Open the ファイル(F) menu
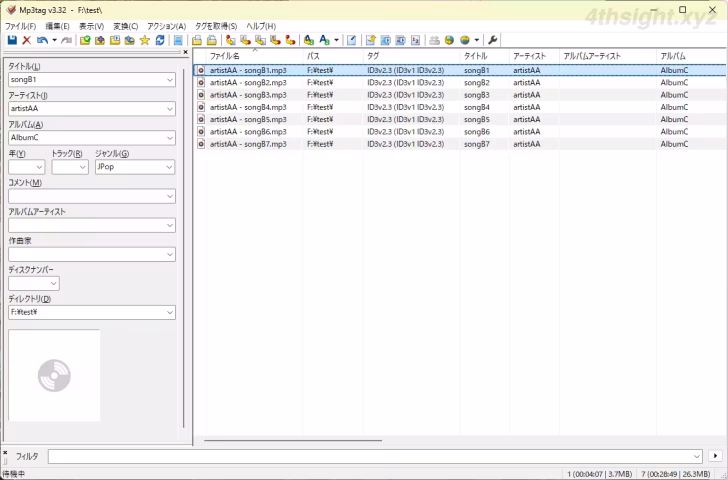This screenshot has width=728, height=480. [20, 25]
